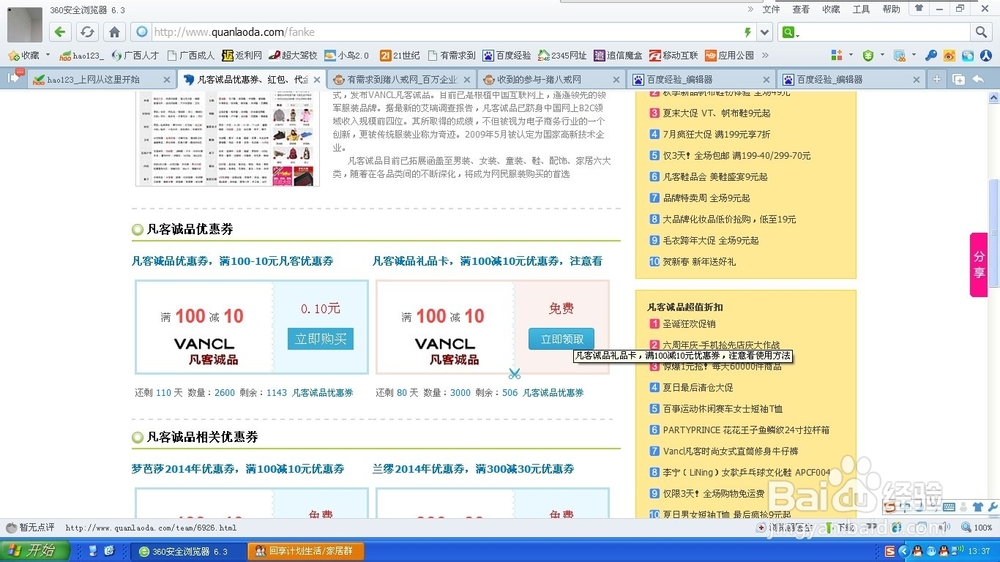1000x562 pixels.
Task: Click the Sogou input method tray icon
Action: [x=890, y=551]
